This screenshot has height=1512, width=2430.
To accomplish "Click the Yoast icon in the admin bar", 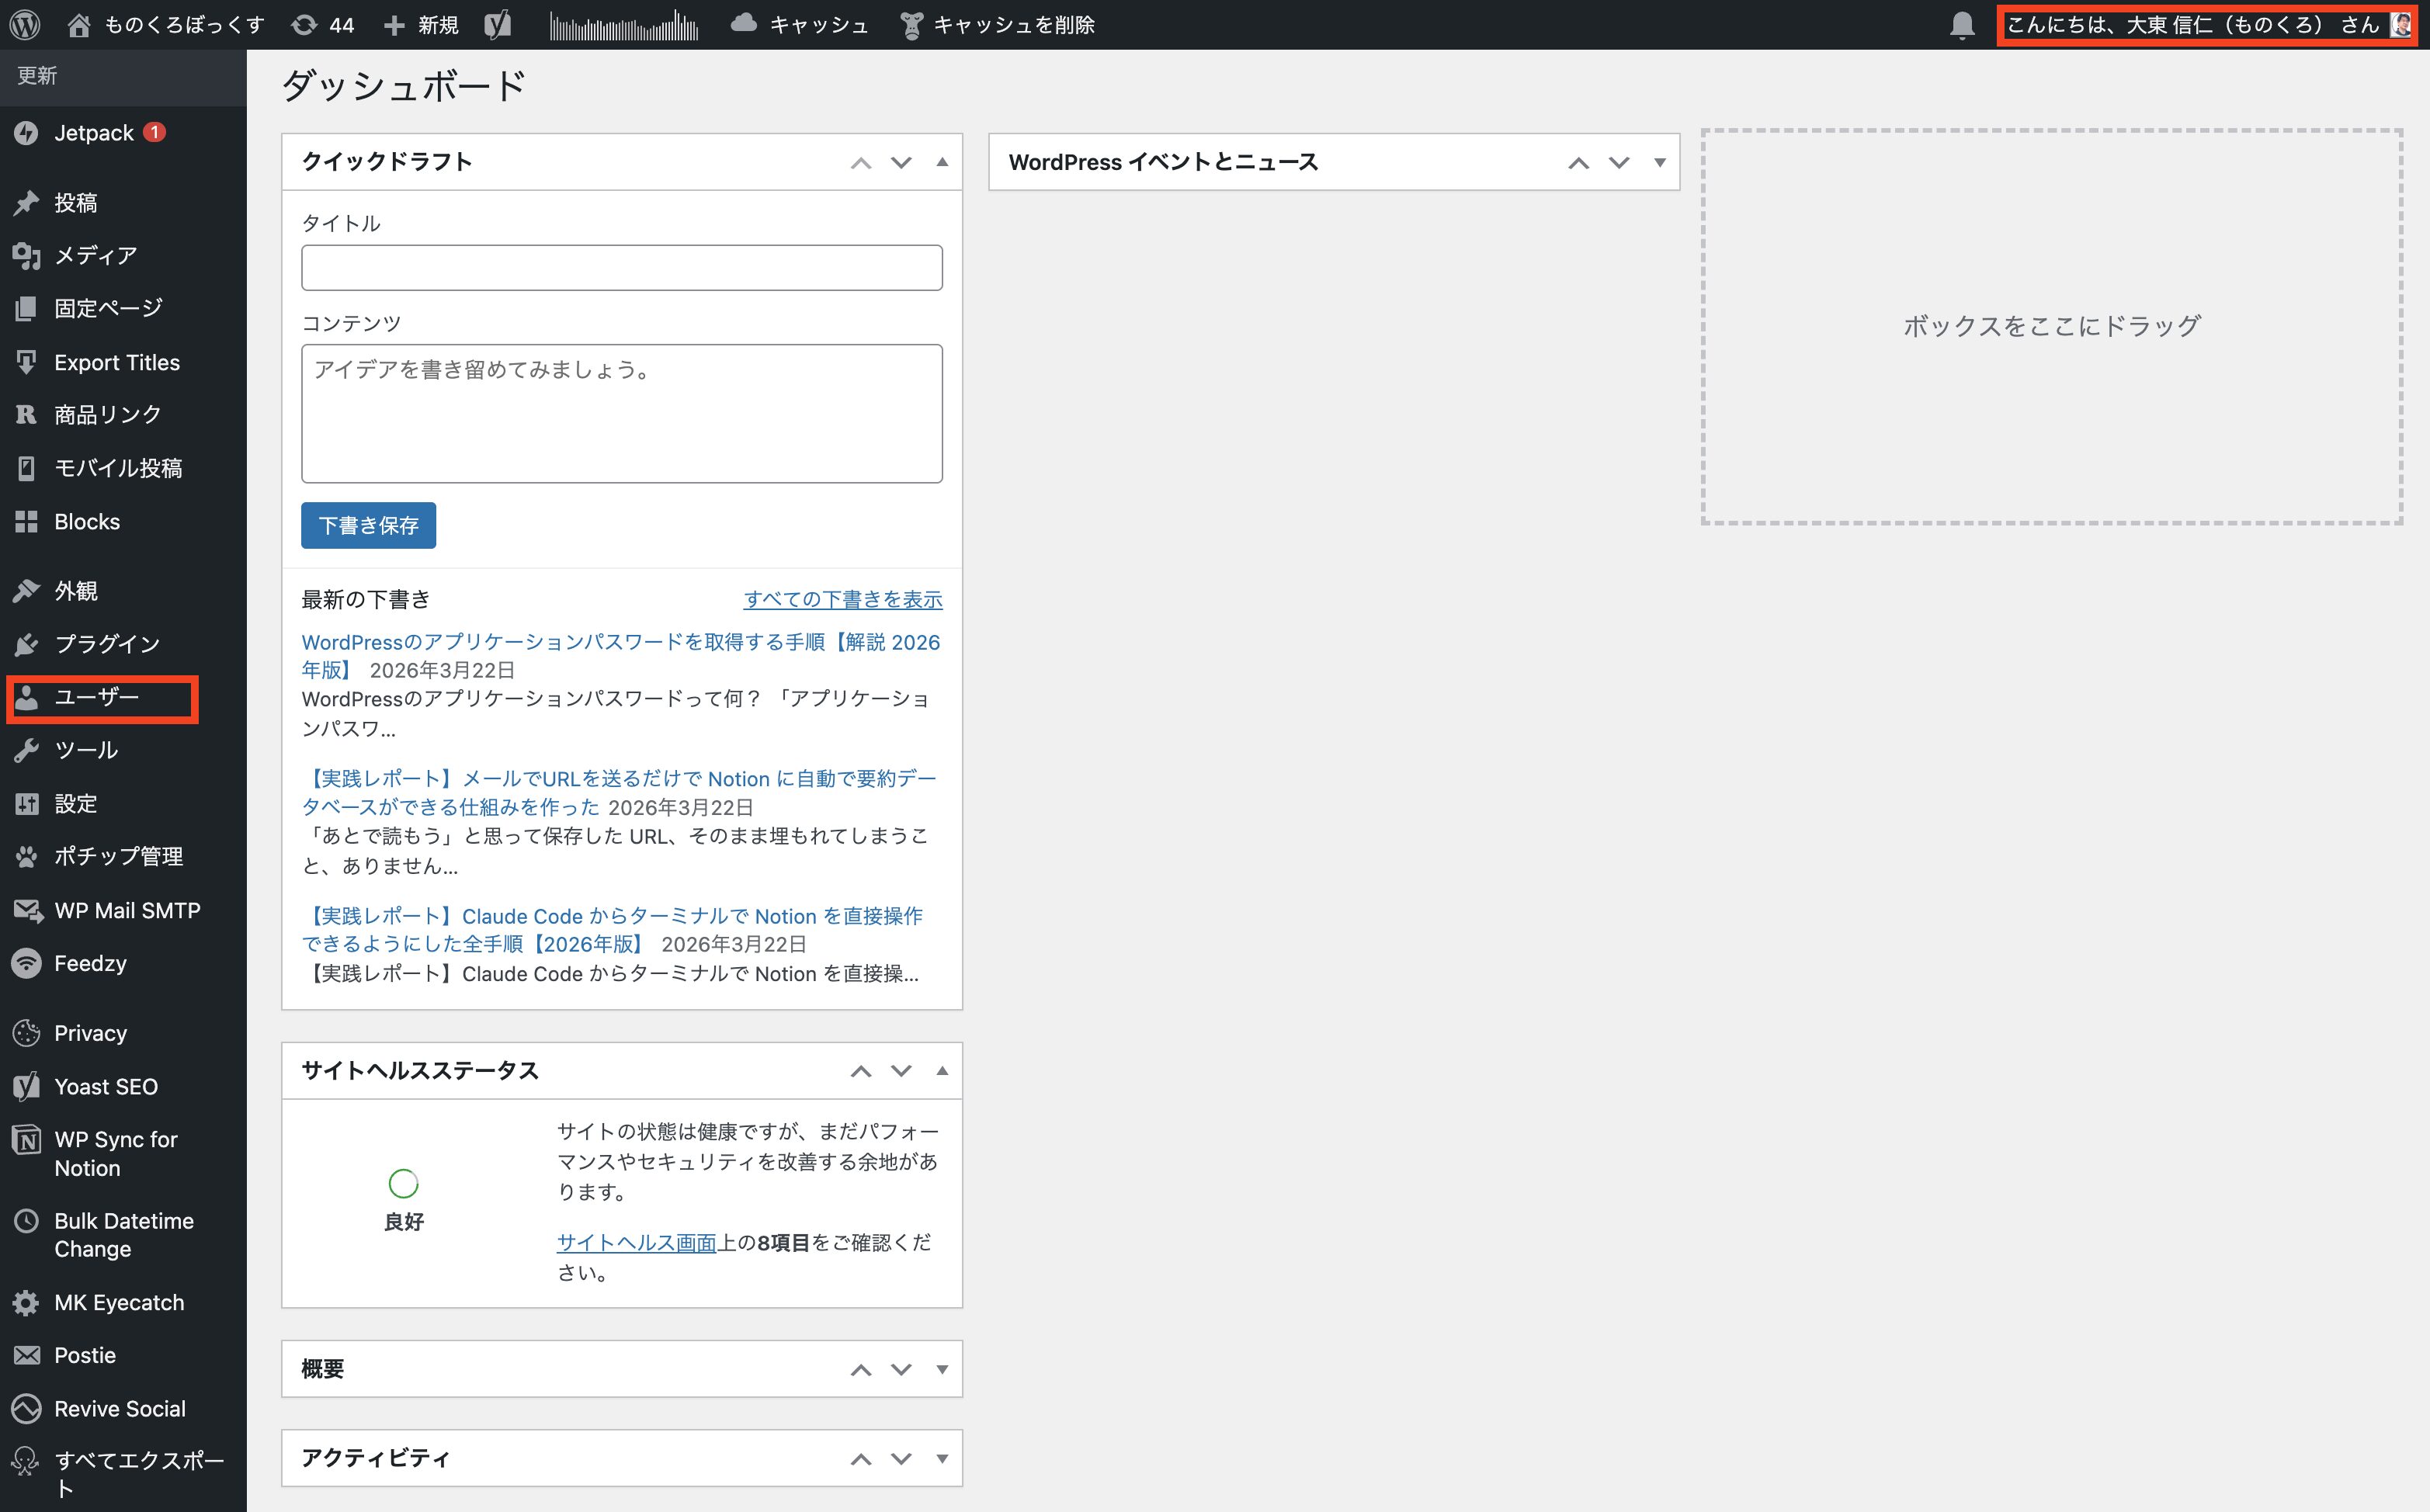I will tap(498, 25).
